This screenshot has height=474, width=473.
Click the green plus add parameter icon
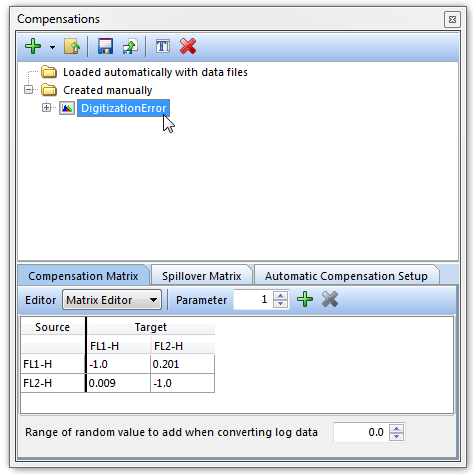305,299
